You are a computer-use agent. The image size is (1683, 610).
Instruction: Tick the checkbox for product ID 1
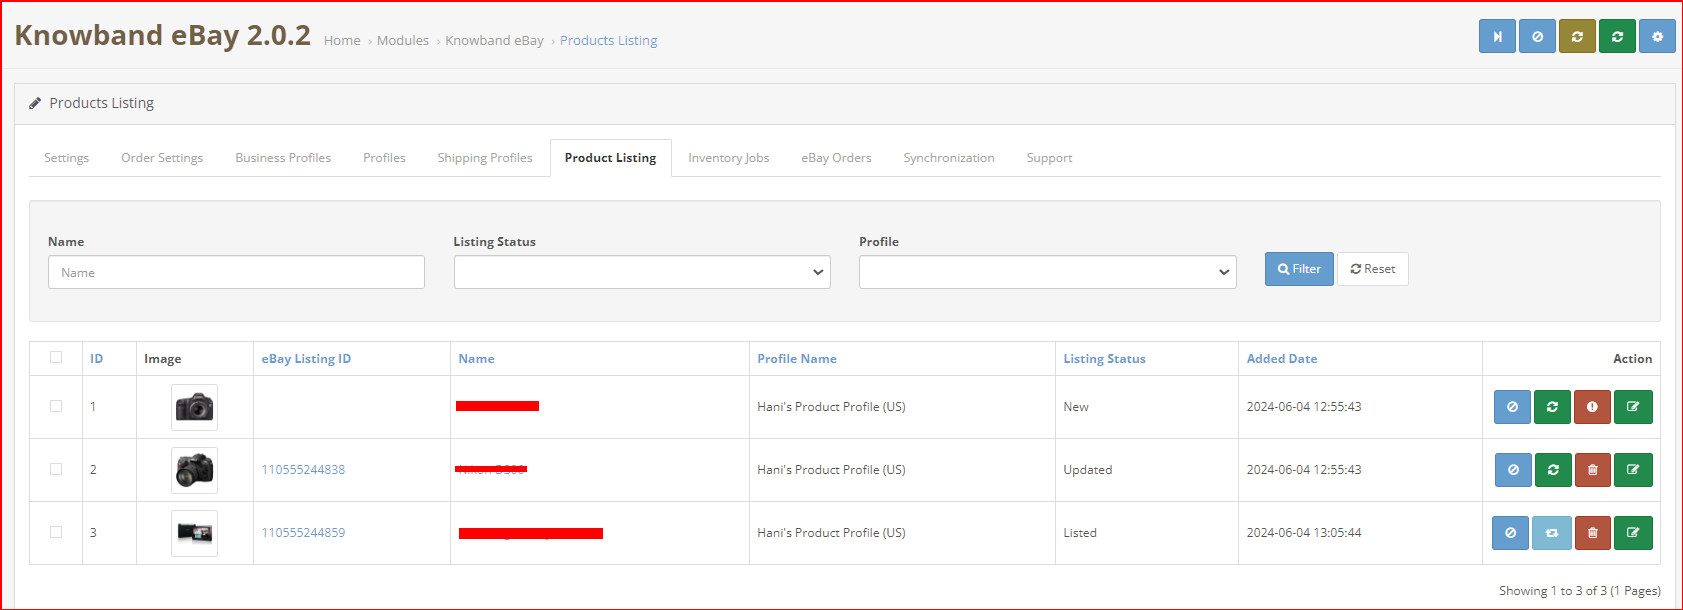click(x=56, y=406)
